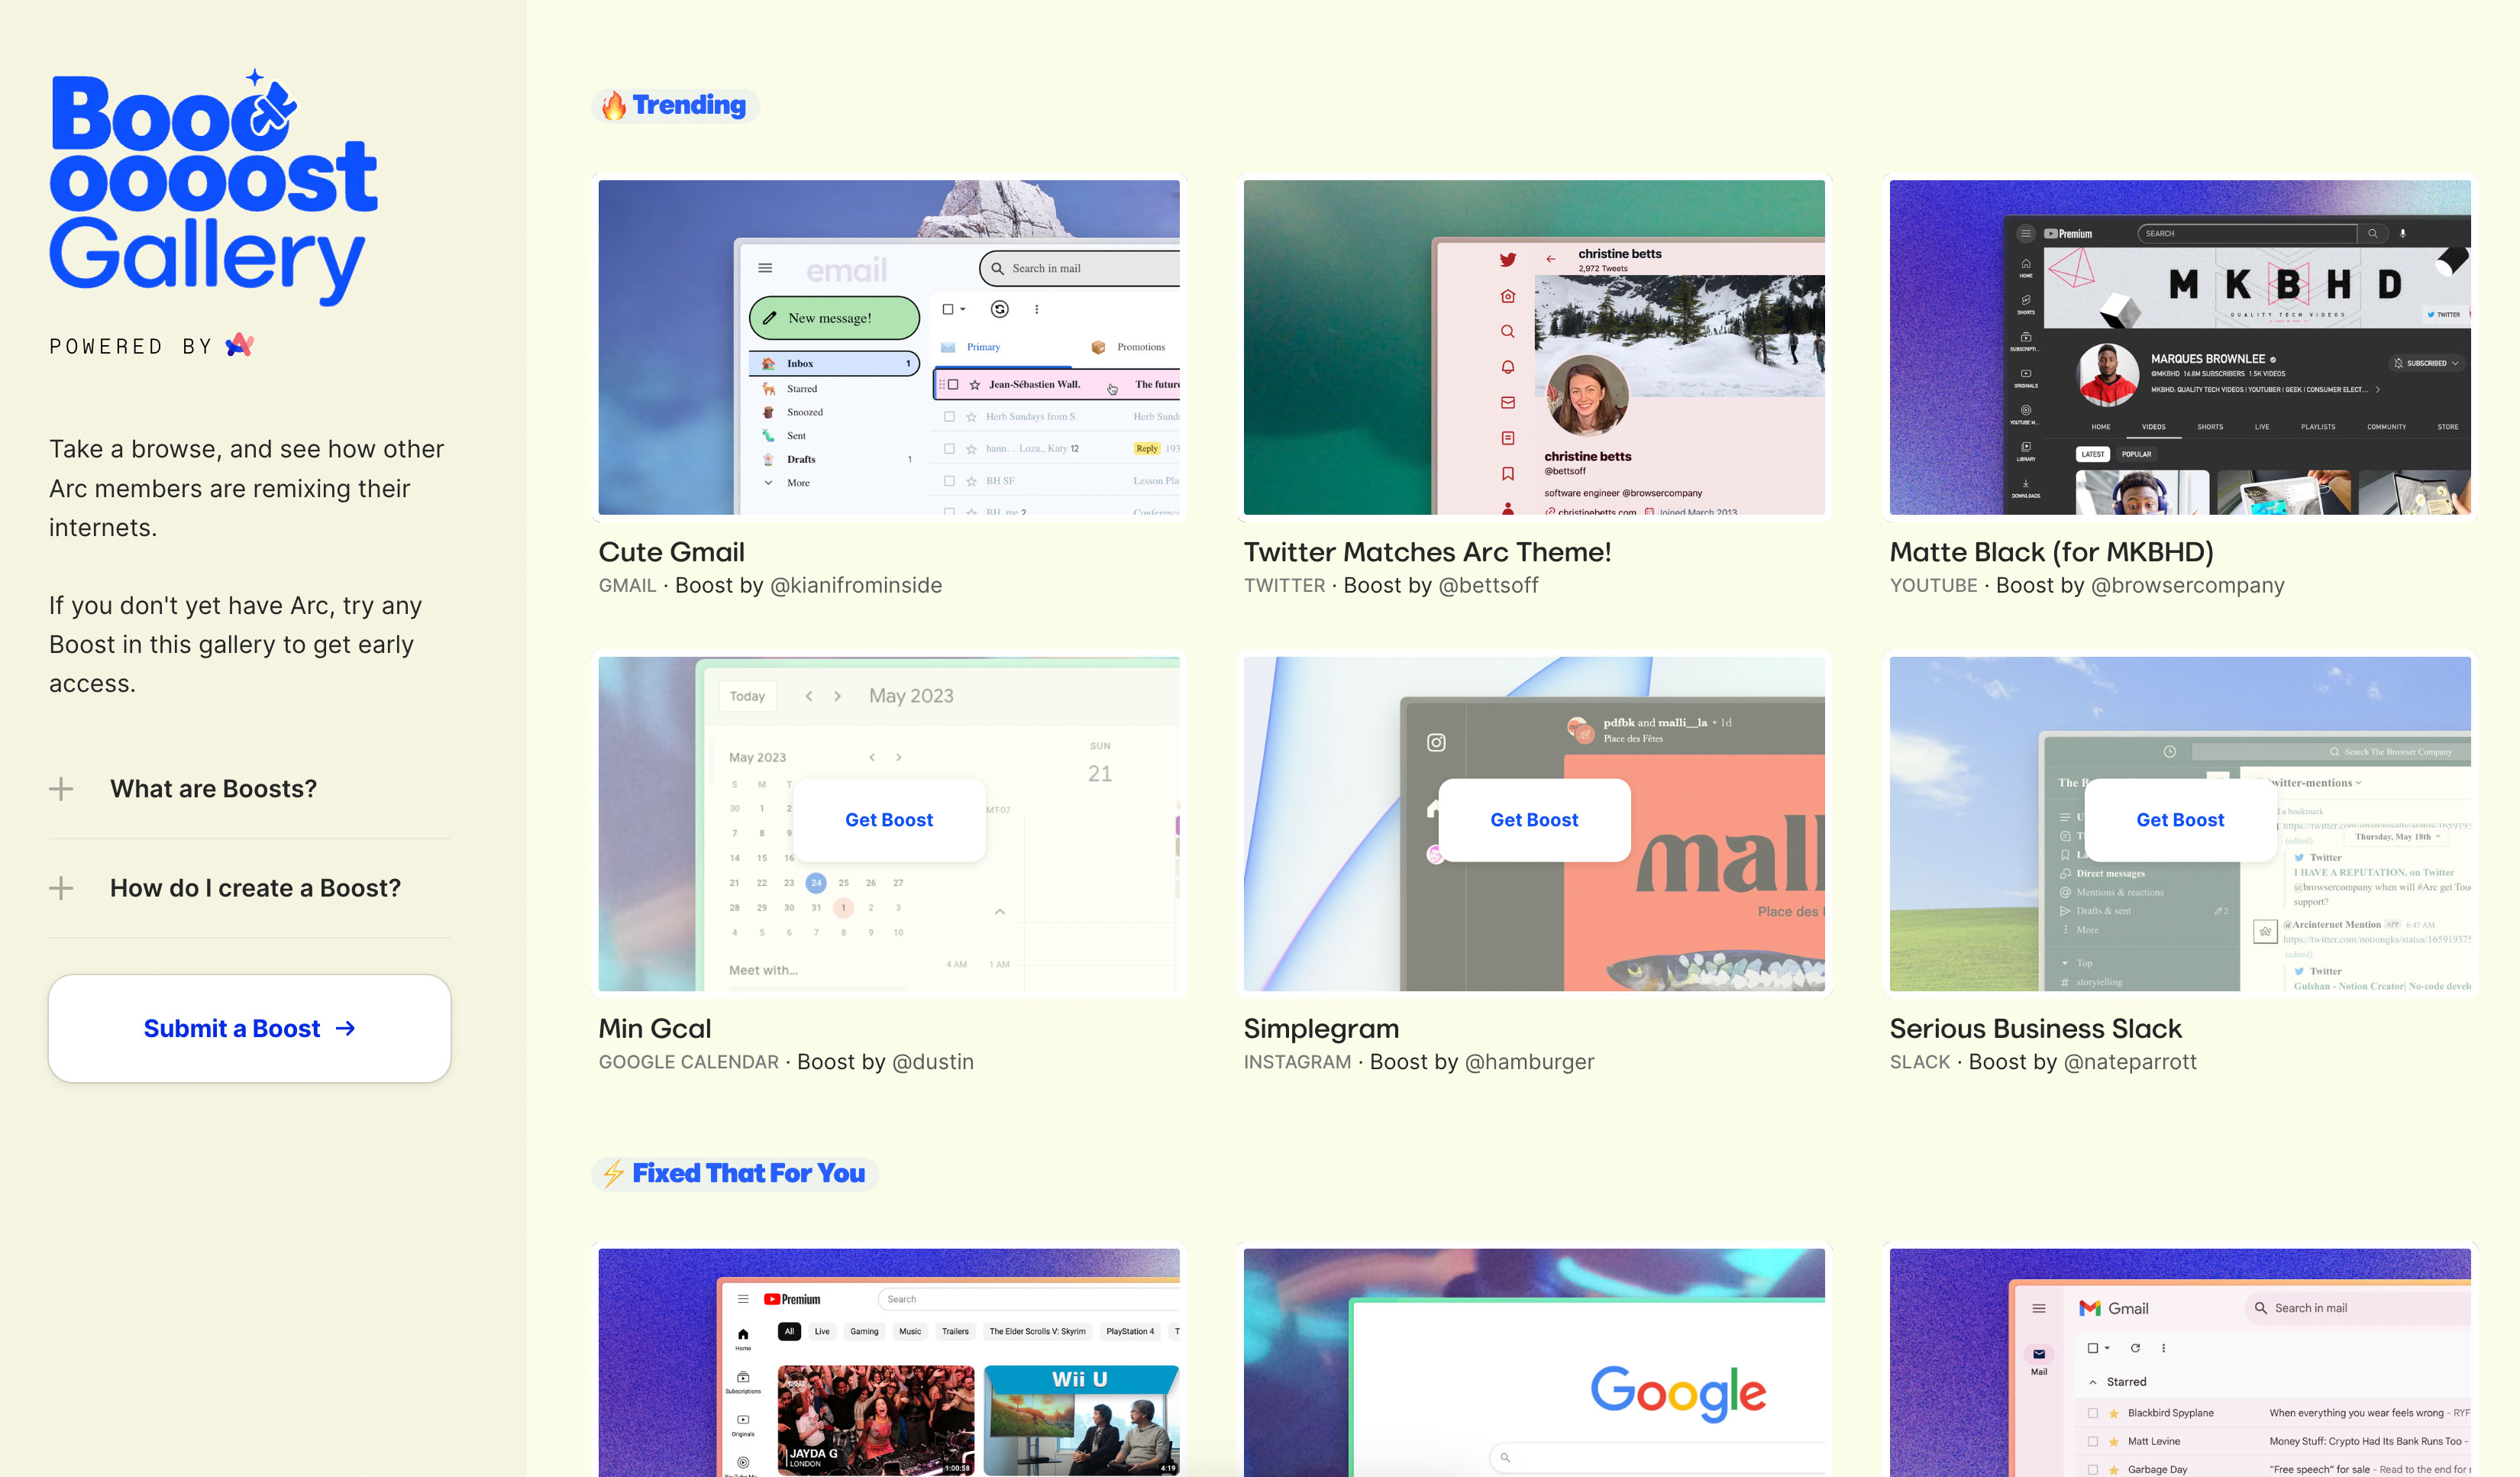Click the Instagram logo icon in Simplegram preview
This screenshot has height=1477, width=2520.
tap(1436, 742)
